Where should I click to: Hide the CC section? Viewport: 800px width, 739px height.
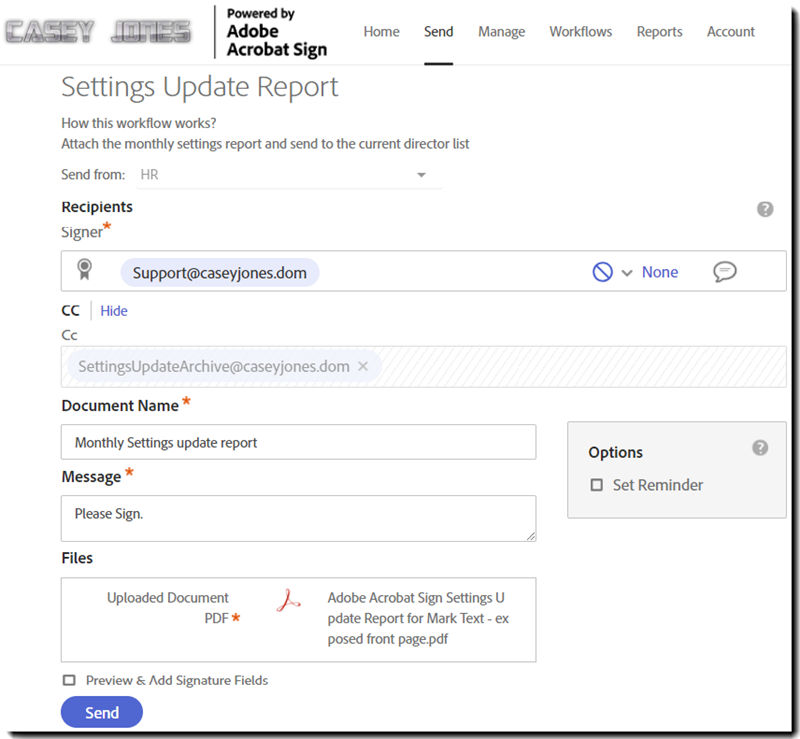click(113, 311)
